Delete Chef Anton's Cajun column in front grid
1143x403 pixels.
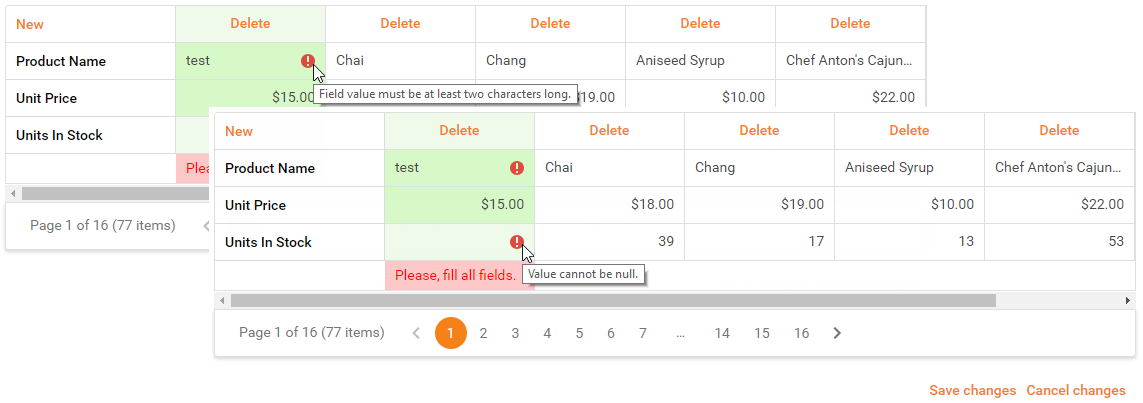(1059, 130)
